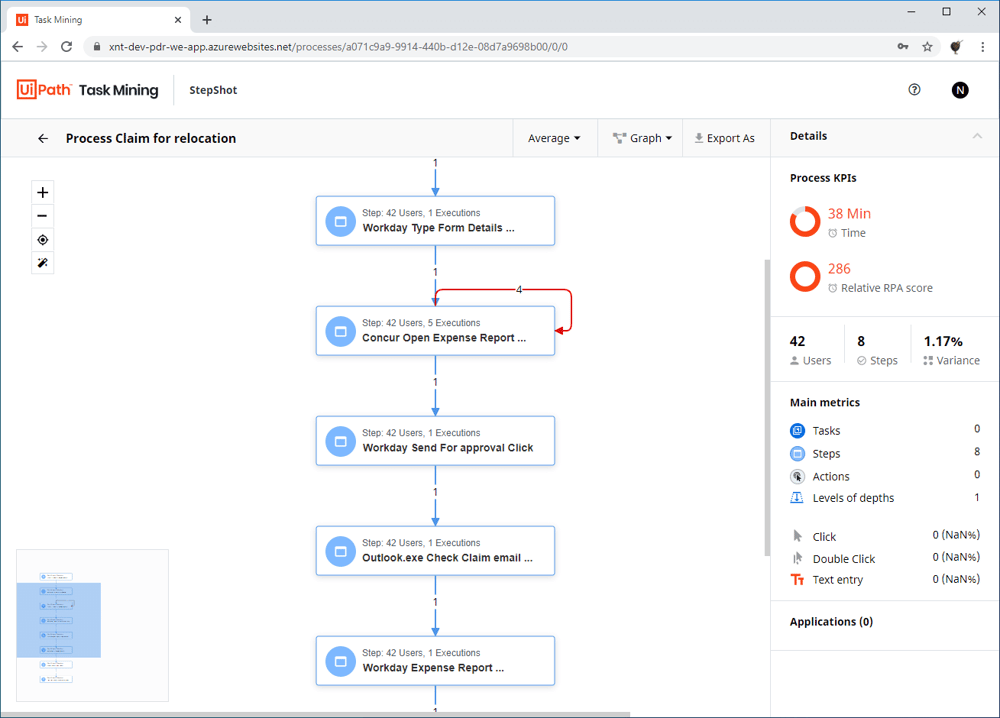Image resolution: width=1000 pixels, height=718 pixels.
Task: Click the browser forward arrow
Action: coord(42,47)
